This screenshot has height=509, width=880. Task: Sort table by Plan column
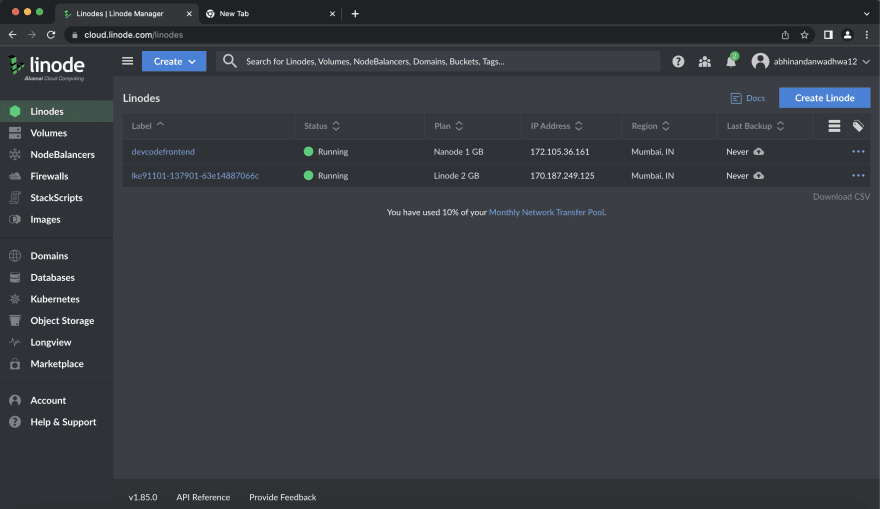[x=448, y=126]
